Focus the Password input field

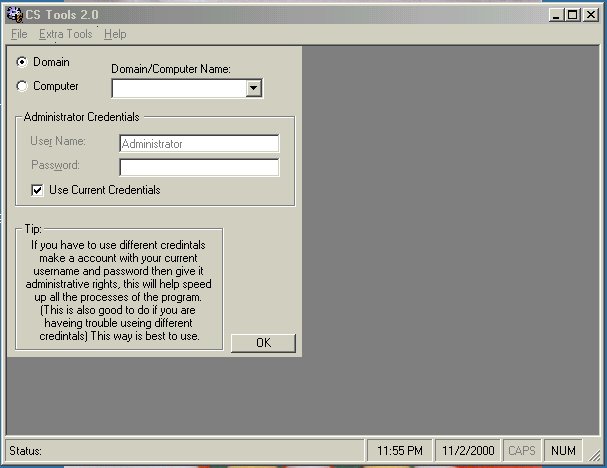[x=198, y=167]
